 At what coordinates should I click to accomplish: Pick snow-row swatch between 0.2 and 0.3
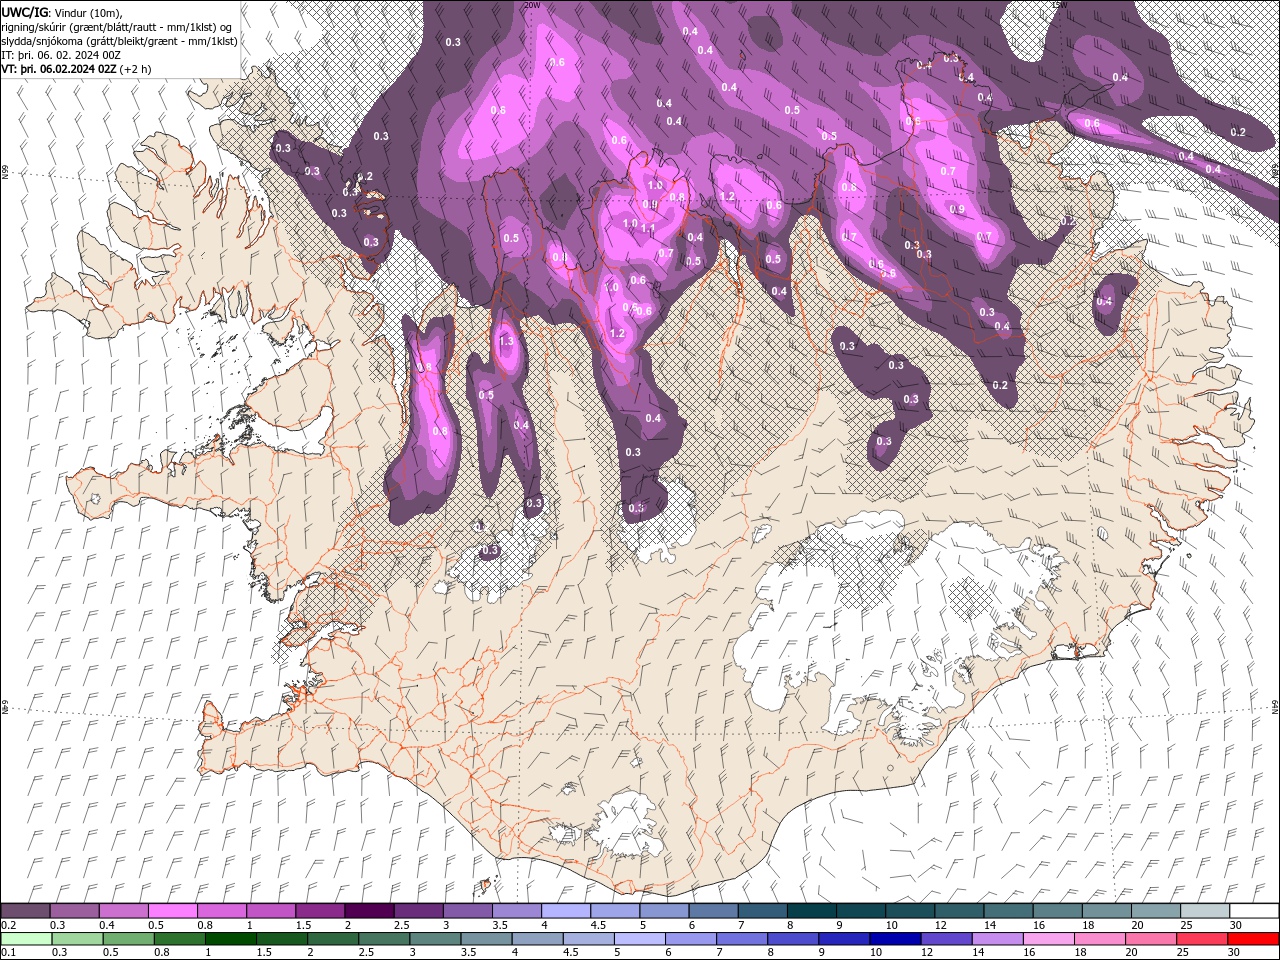[x=25, y=910]
